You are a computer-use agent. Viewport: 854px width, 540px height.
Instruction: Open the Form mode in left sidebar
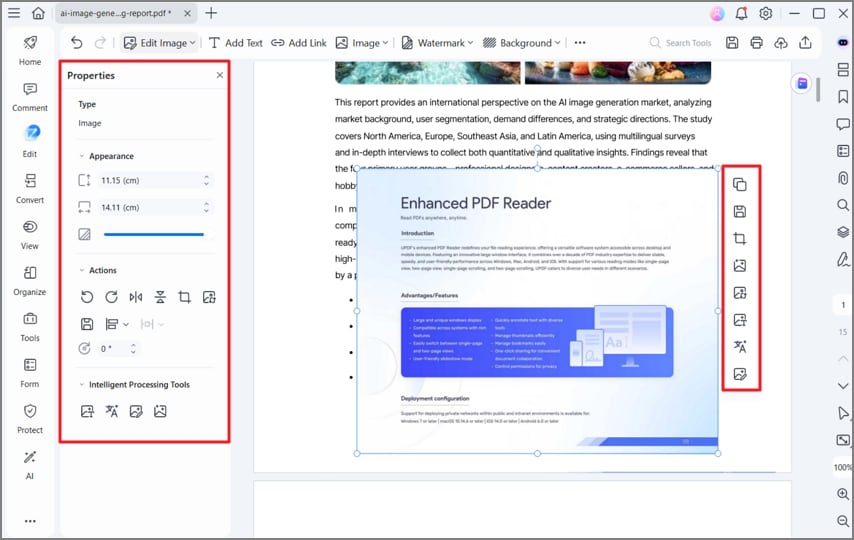point(30,373)
